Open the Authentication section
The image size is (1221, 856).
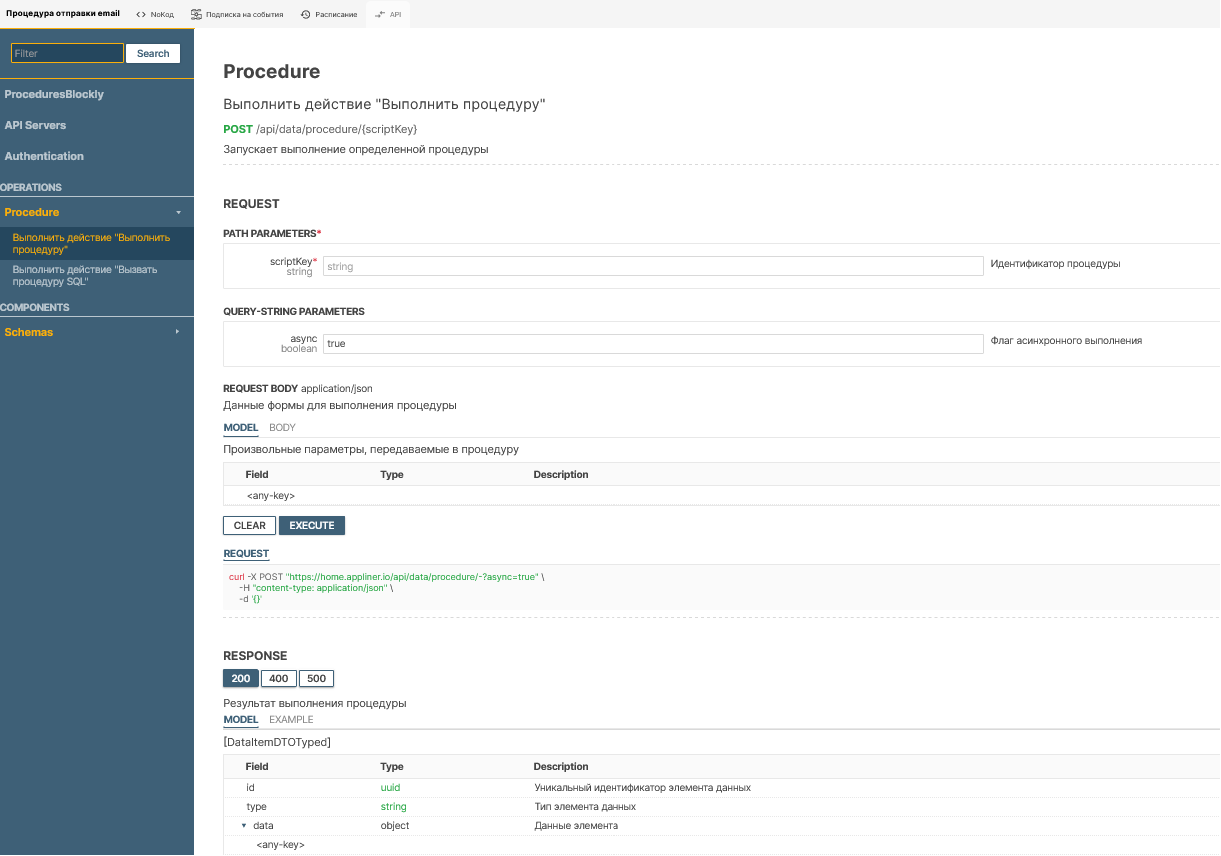44,156
